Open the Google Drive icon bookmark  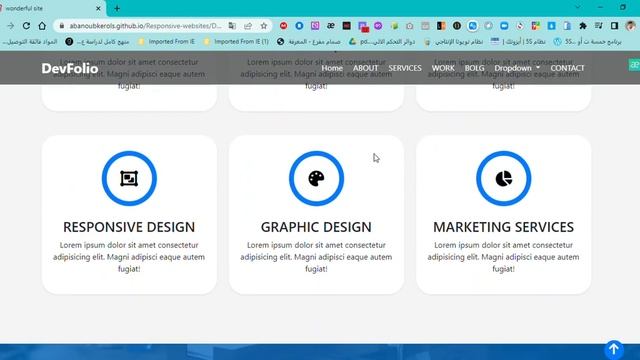[353, 42]
